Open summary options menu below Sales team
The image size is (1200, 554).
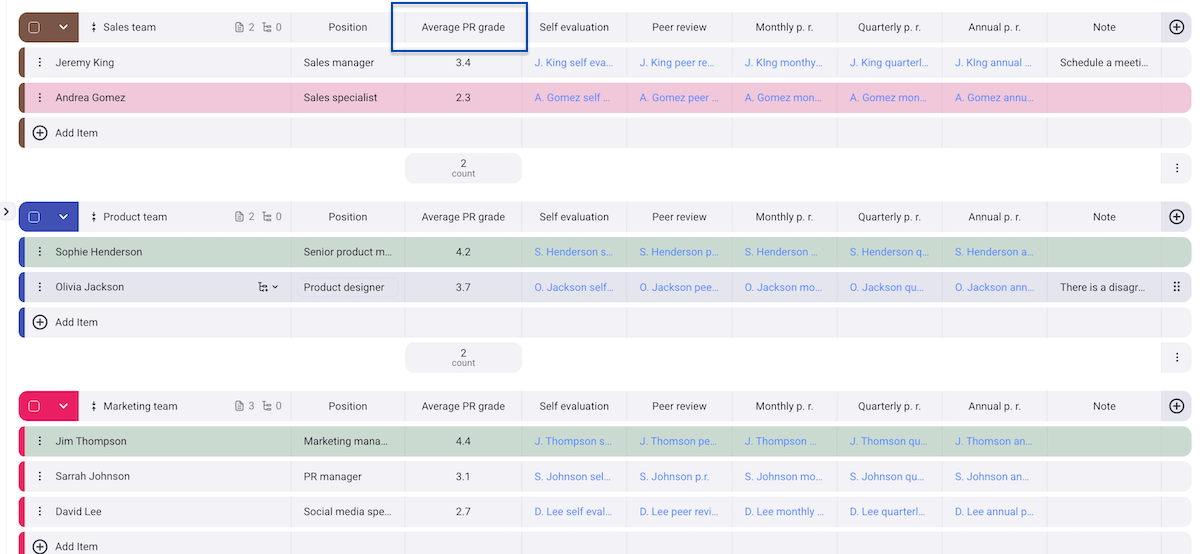coord(1176,168)
